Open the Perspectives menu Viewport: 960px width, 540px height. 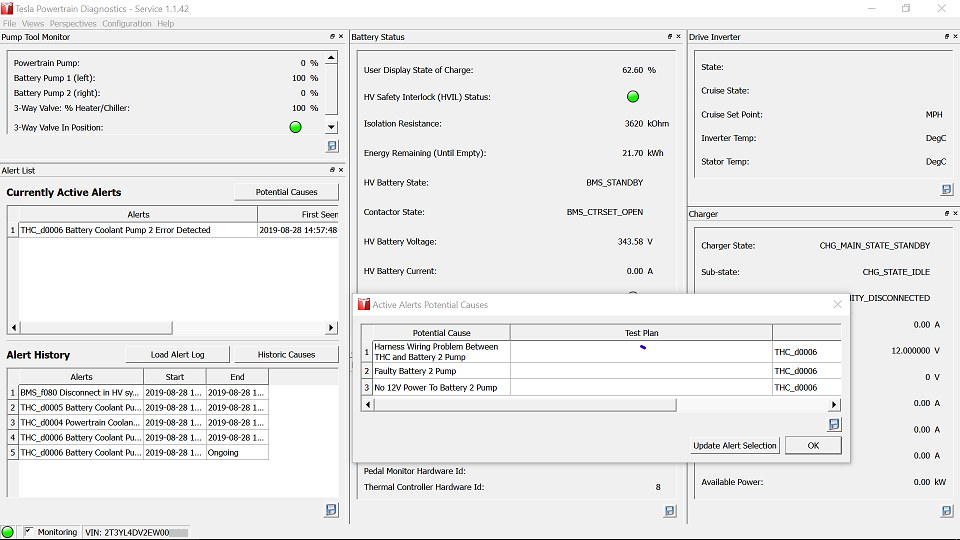73,23
